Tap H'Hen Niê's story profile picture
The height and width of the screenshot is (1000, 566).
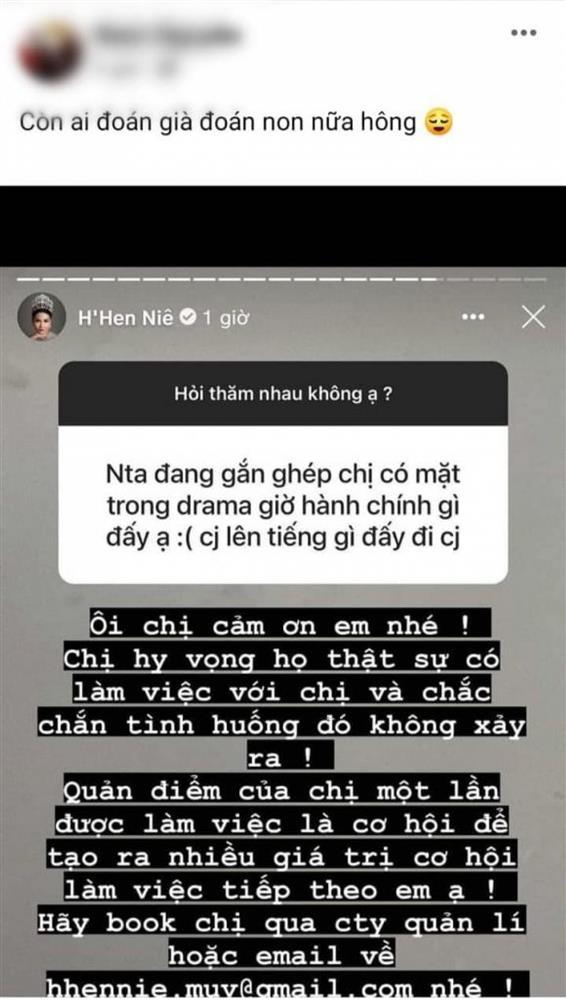(x=41, y=317)
